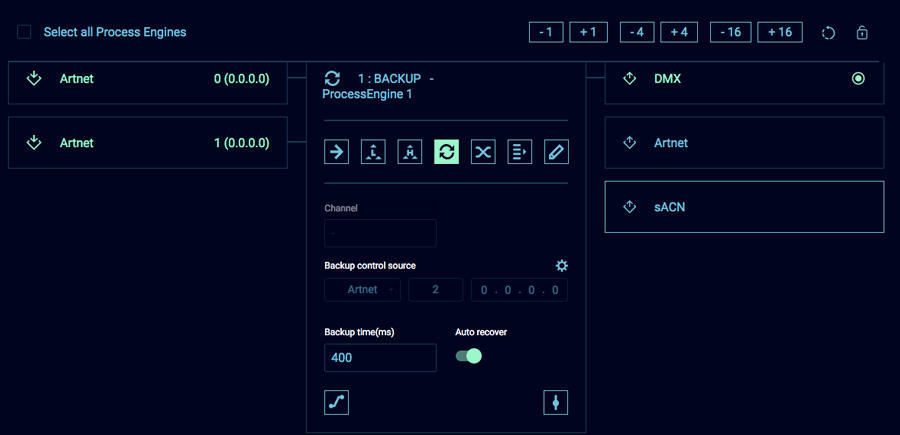The width and height of the screenshot is (900, 435).
Task: Select the backup mode sync icon
Action: coord(446,152)
